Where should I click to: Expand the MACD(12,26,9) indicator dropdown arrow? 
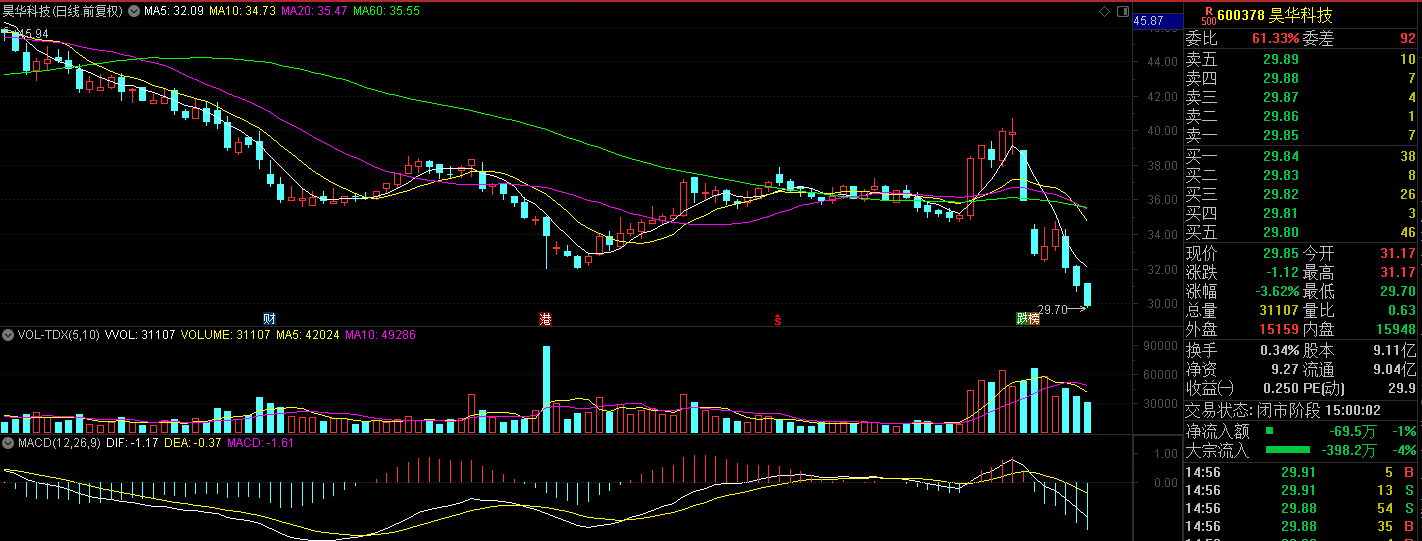[10, 442]
